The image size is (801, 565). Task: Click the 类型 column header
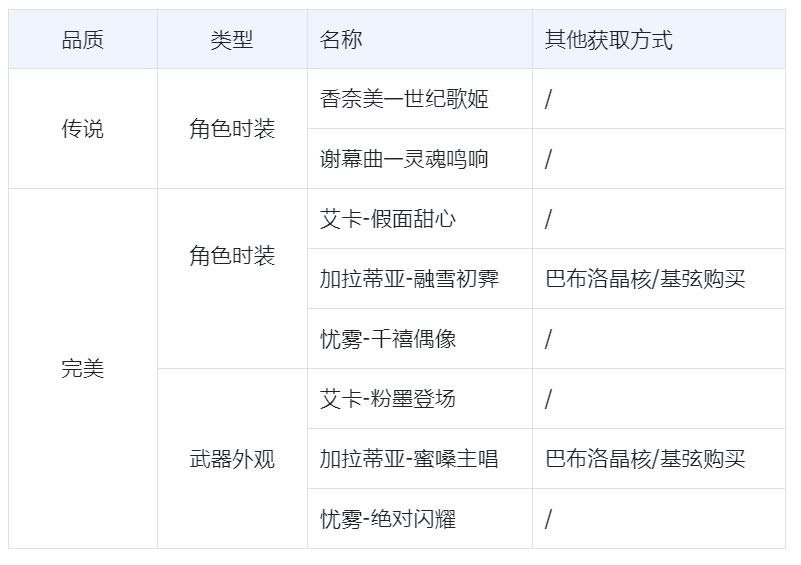click(x=232, y=40)
